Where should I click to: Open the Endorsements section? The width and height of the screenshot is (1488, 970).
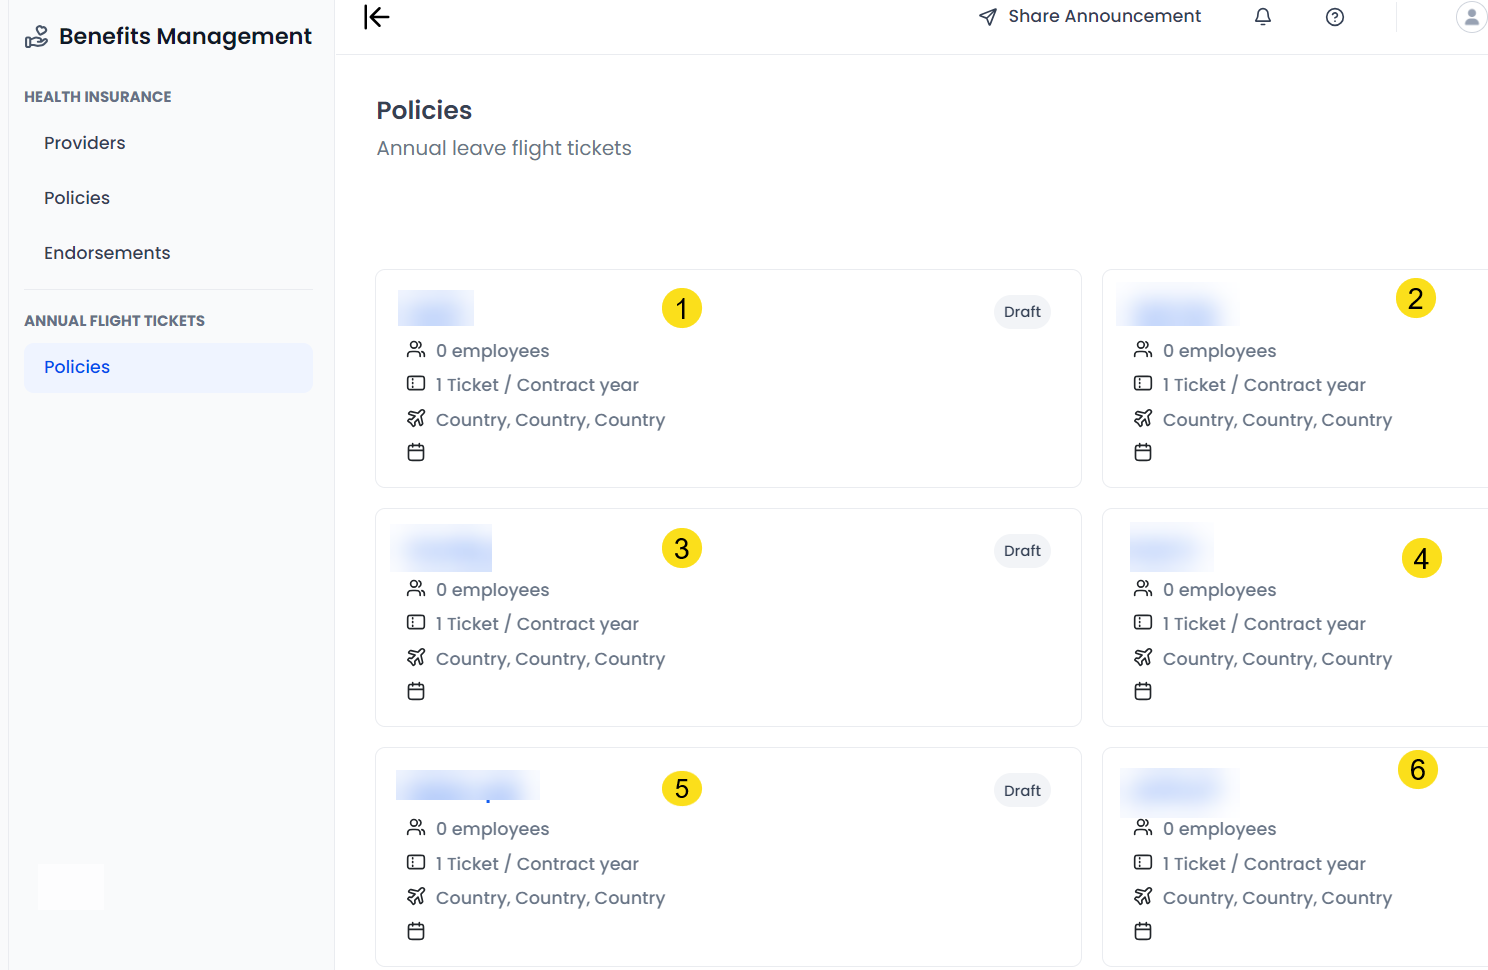(x=107, y=253)
